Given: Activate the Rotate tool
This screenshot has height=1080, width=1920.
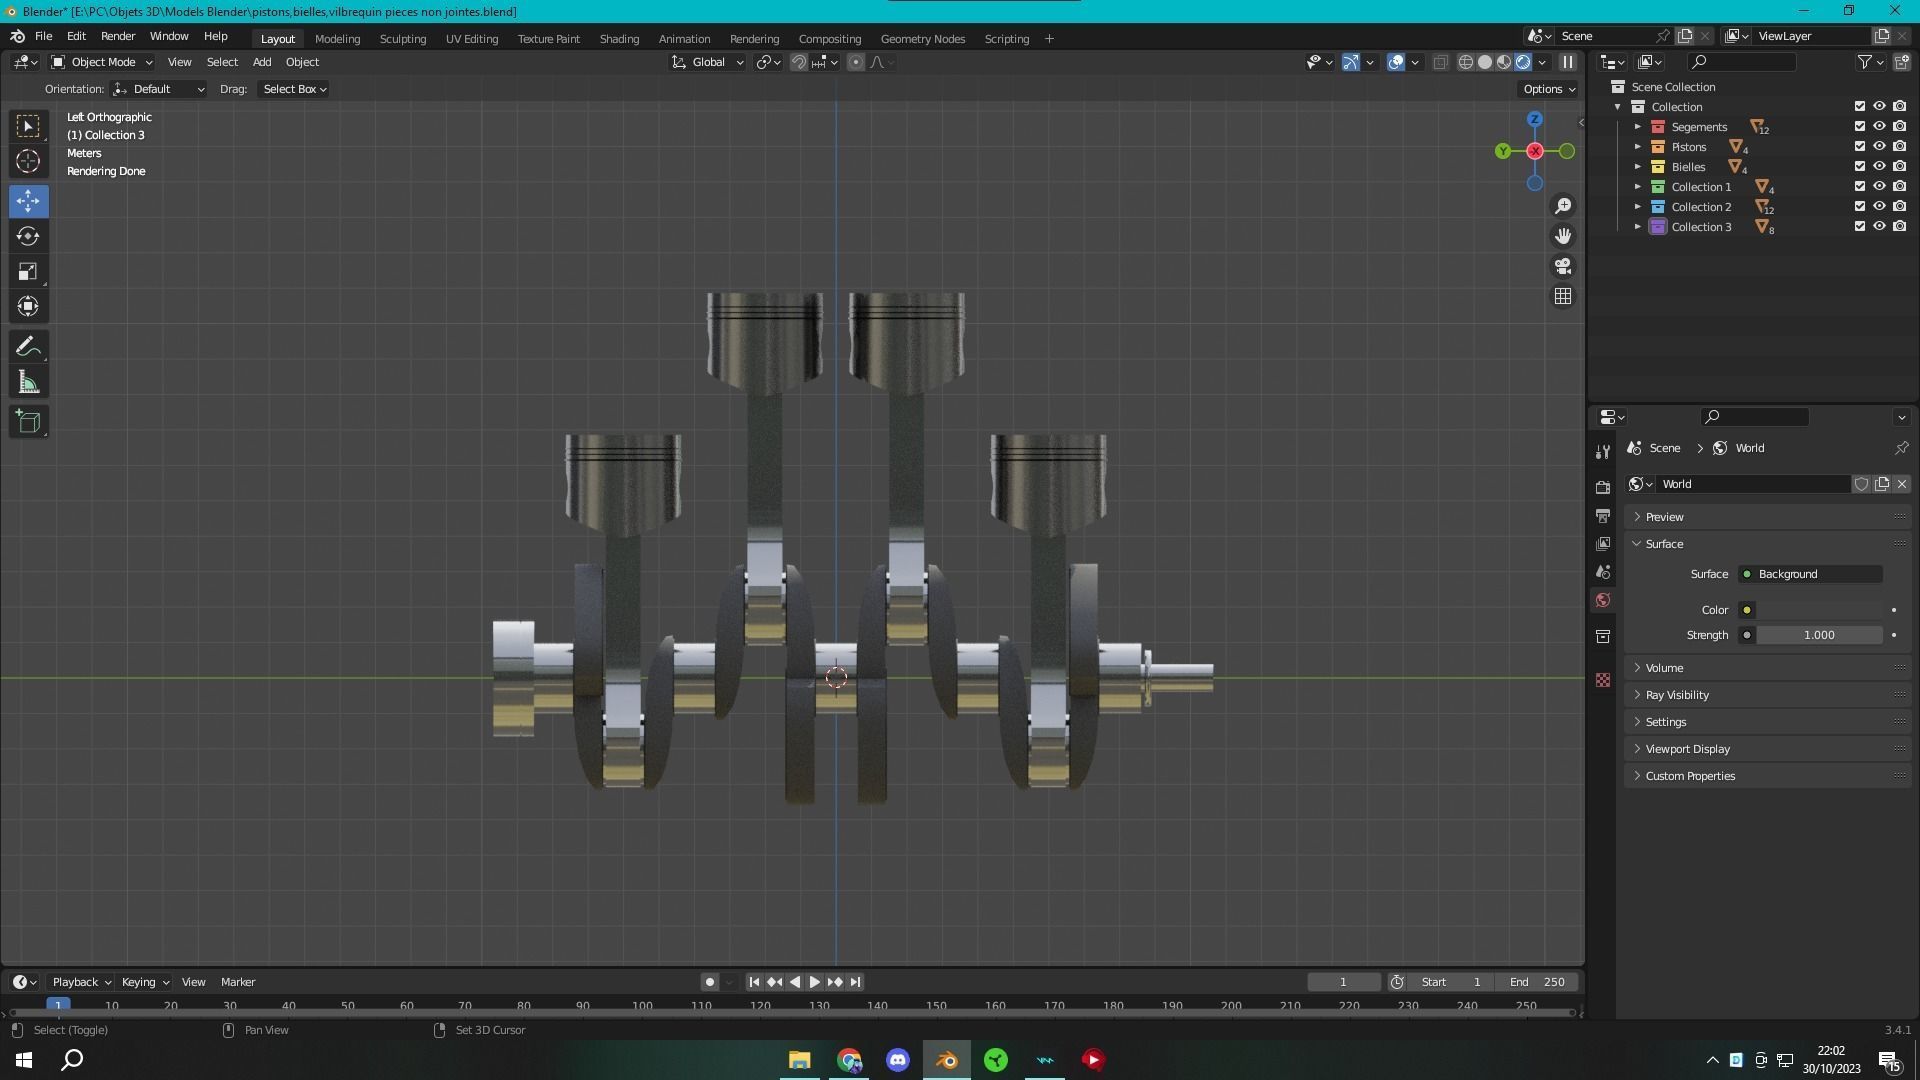Looking at the screenshot, I should click(28, 236).
